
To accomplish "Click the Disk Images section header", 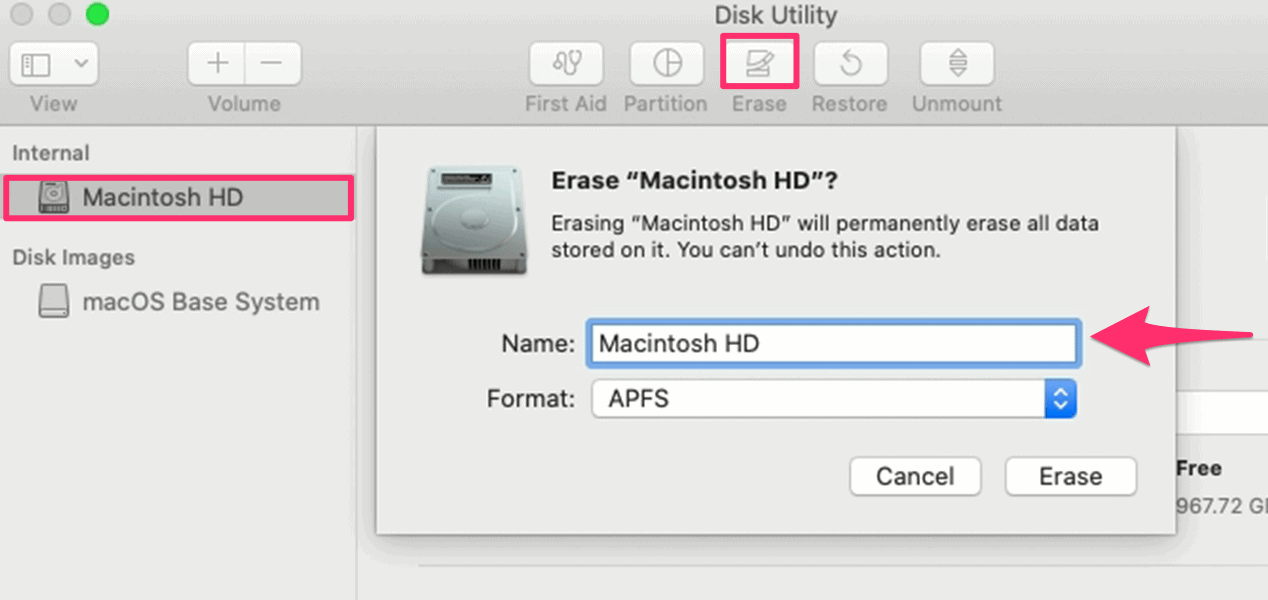I will point(73,257).
